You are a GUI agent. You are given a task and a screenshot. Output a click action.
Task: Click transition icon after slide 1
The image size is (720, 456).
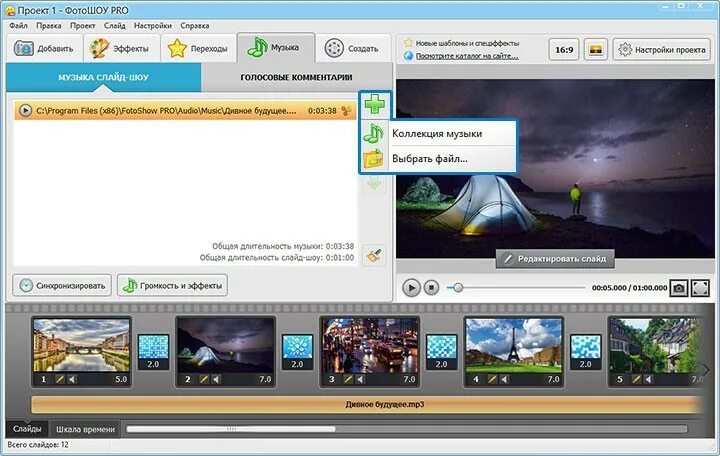click(153, 352)
